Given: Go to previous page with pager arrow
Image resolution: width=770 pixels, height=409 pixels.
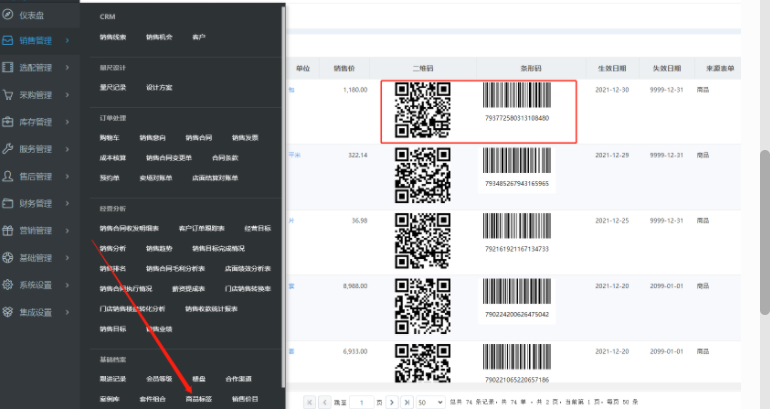Looking at the screenshot, I should tap(325, 402).
